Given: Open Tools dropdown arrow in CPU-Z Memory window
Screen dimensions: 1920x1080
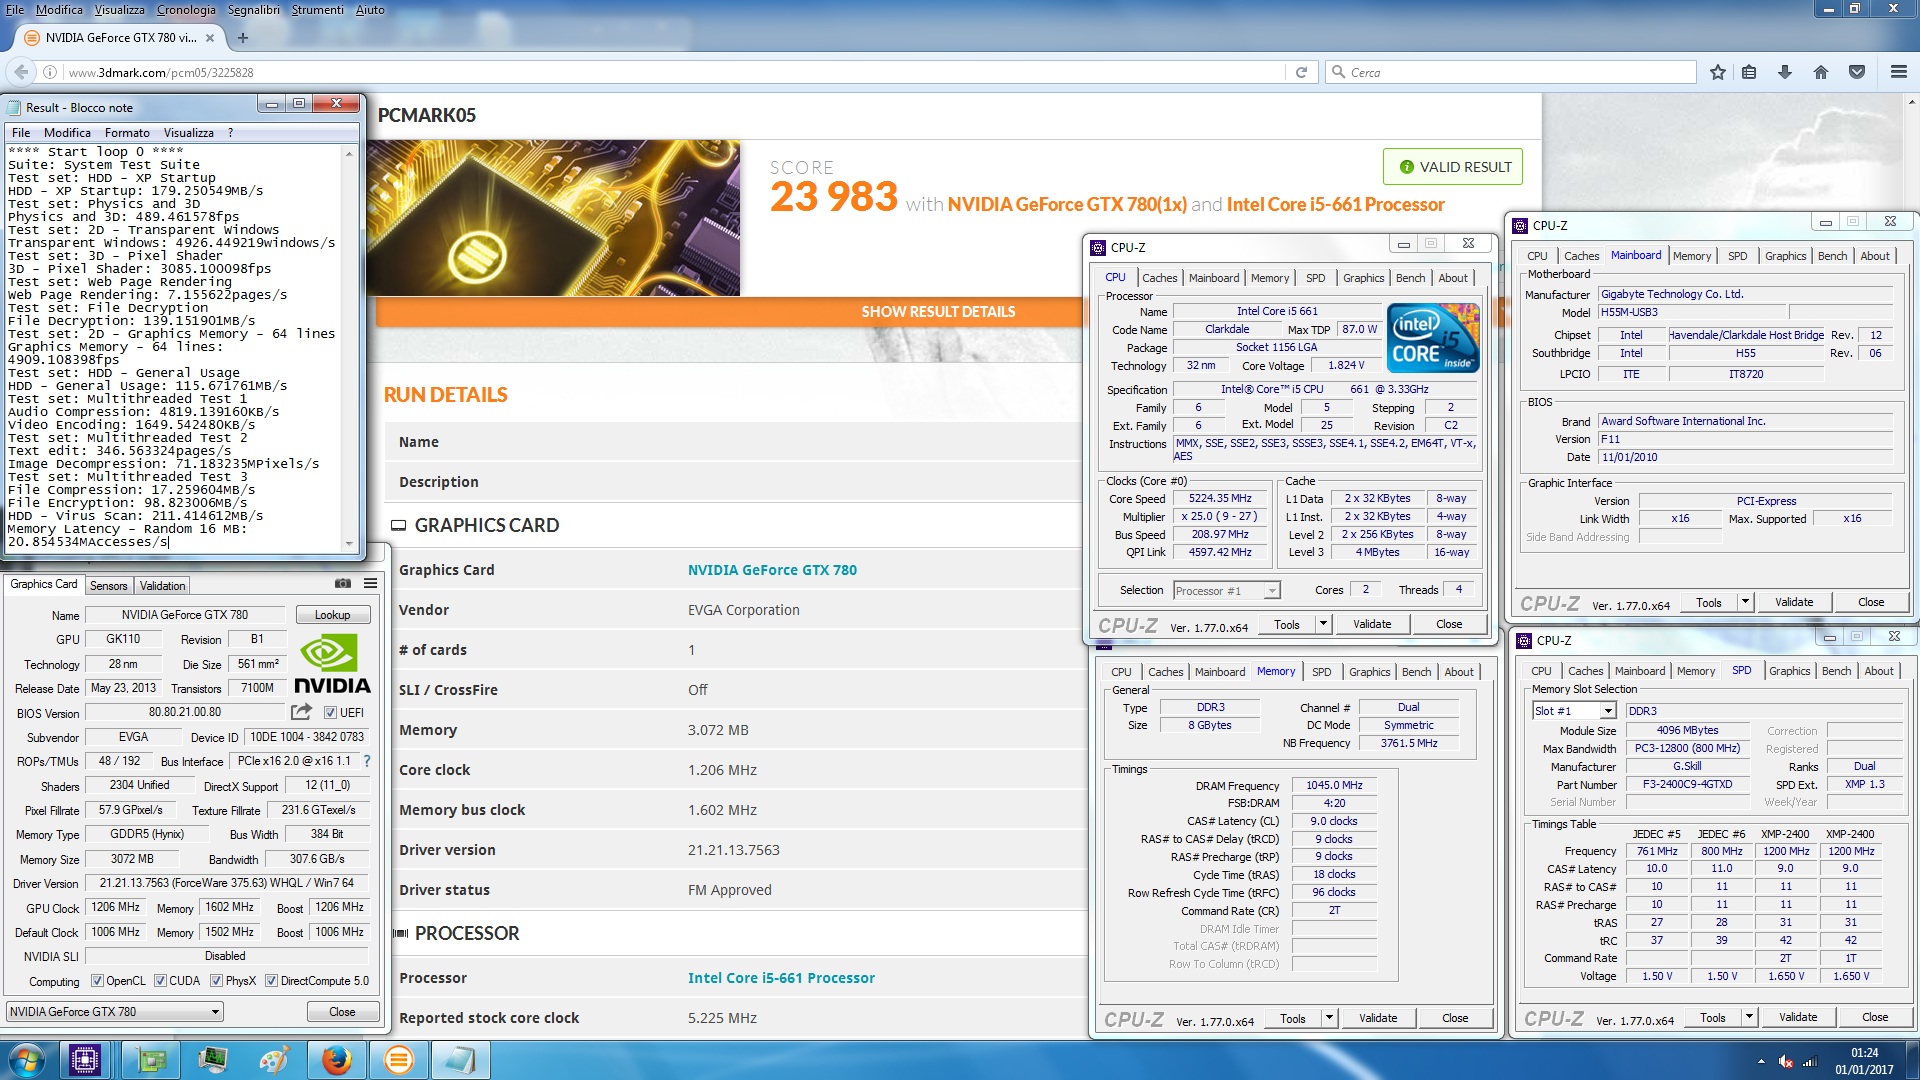Looking at the screenshot, I should (1329, 1018).
